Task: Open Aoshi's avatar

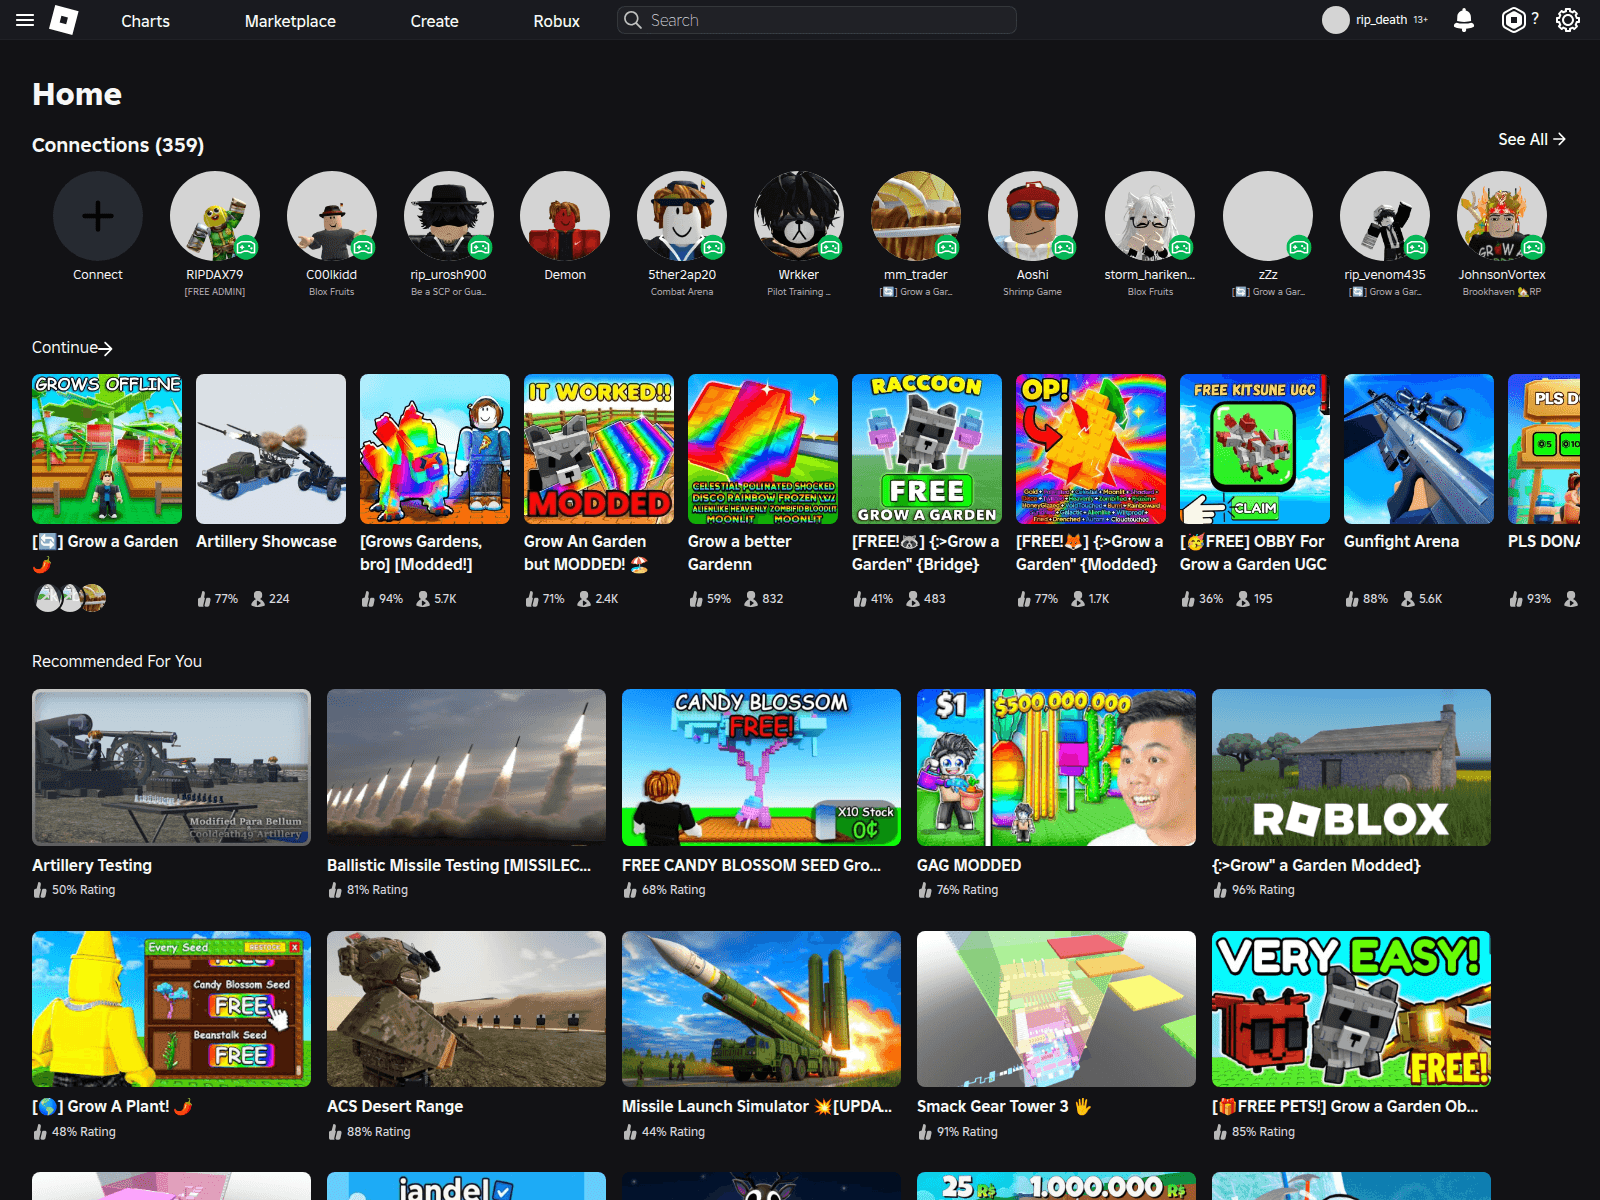Action: (1033, 216)
